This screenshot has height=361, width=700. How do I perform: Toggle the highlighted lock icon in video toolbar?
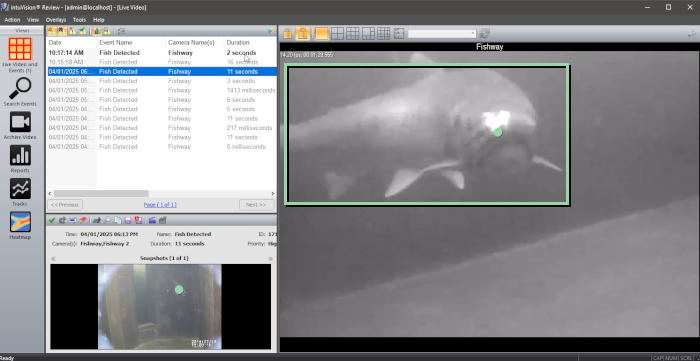tap(303, 33)
